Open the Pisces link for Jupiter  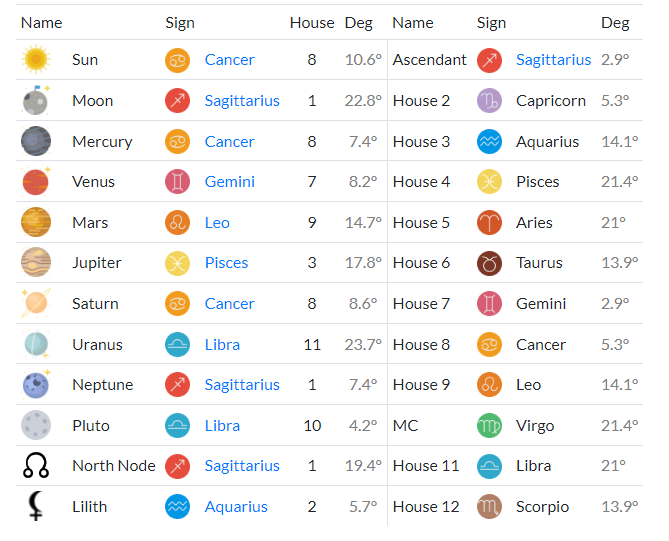(x=227, y=263)
